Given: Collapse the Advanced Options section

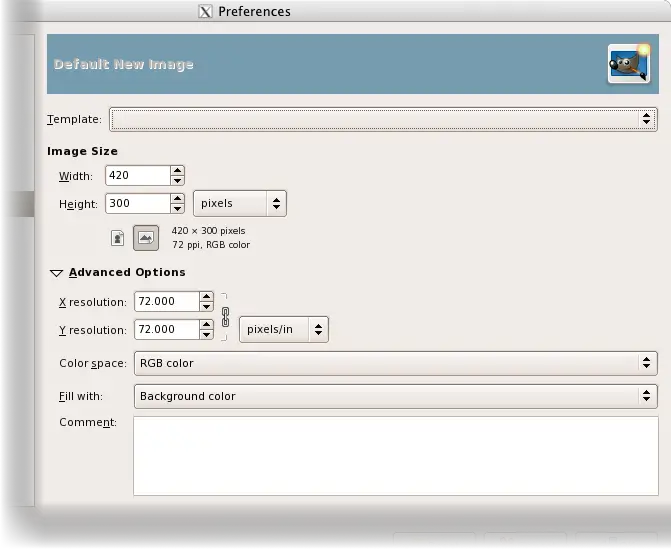Looking at the screenshot, I should pos(57,272).
